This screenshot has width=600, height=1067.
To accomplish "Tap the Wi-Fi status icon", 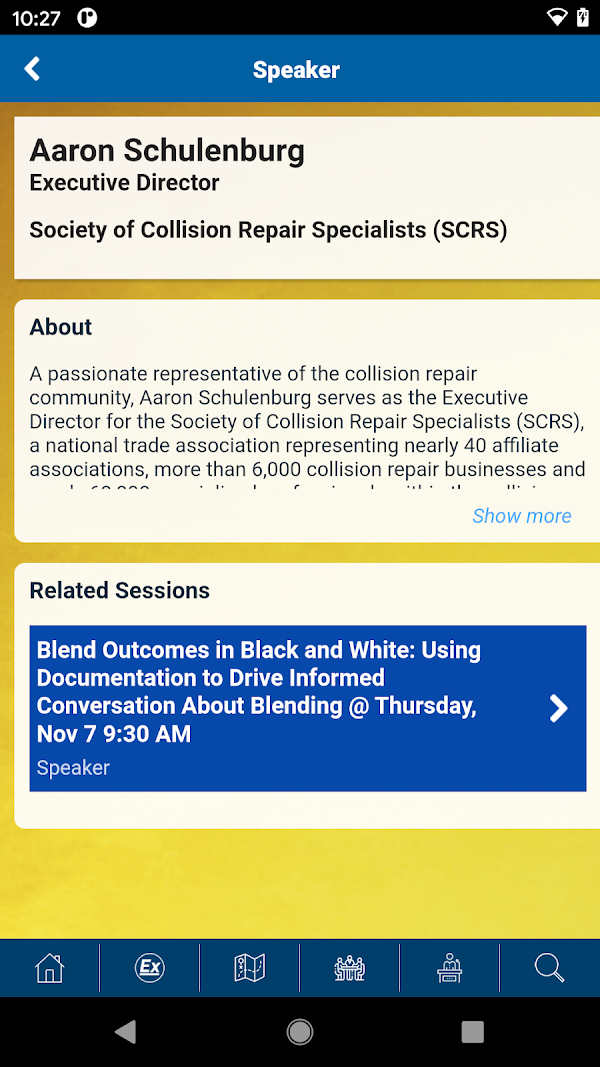I will click(x=557, y=18).
